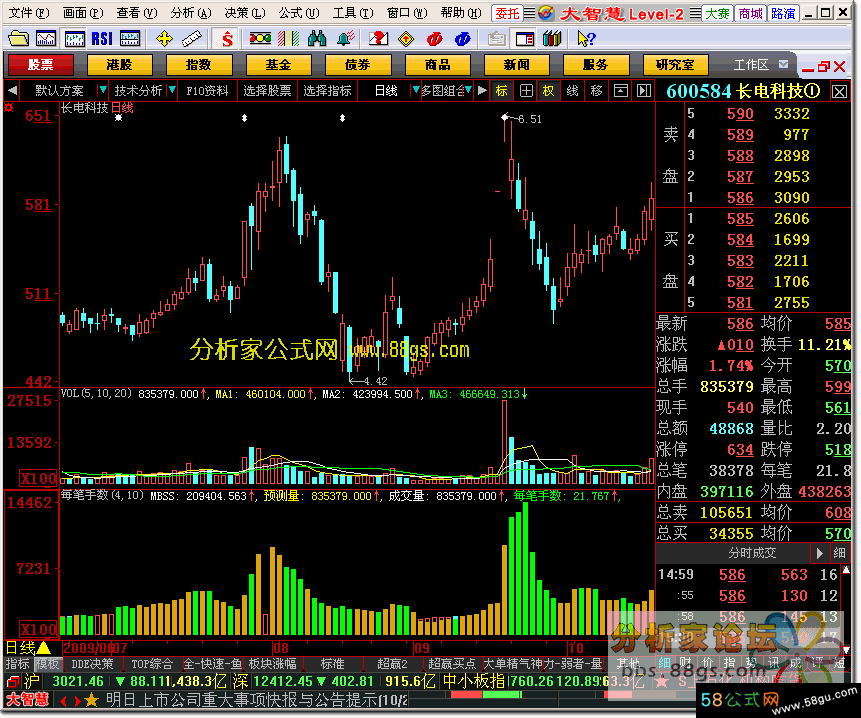The height and width of the screenshot is (718, 861).
Task: Click the split panel icon left of 600584
Action: click(x=644, y=91)
